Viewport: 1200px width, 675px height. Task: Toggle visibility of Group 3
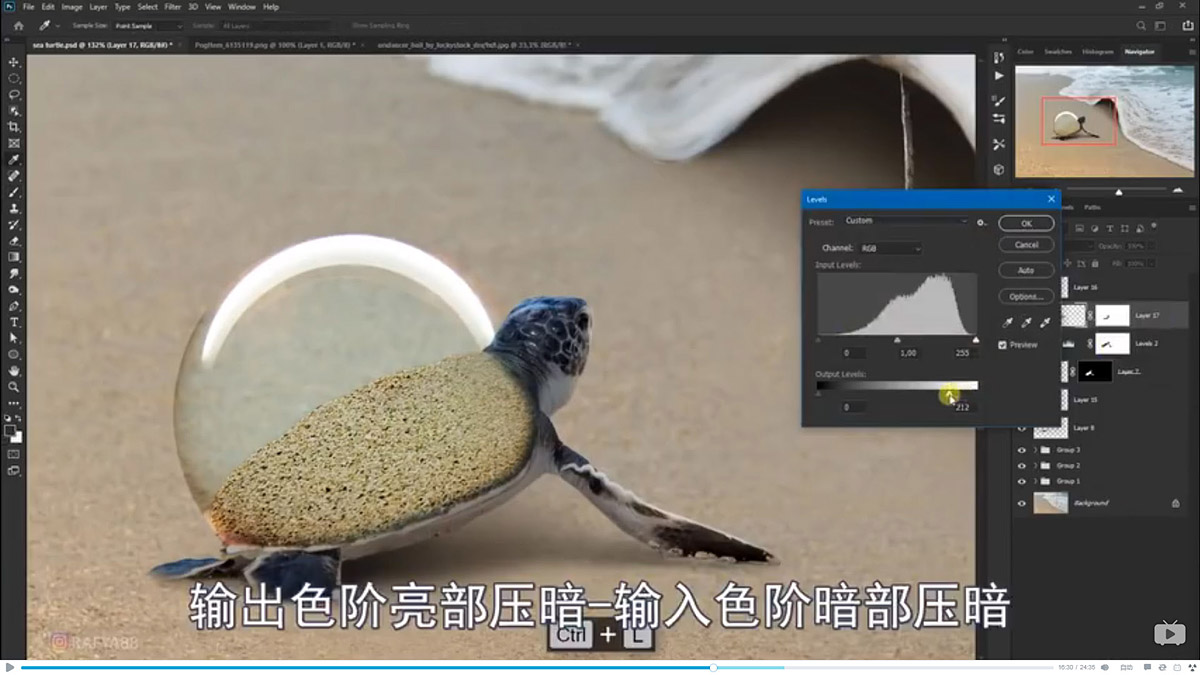[x=1022, y=449]
